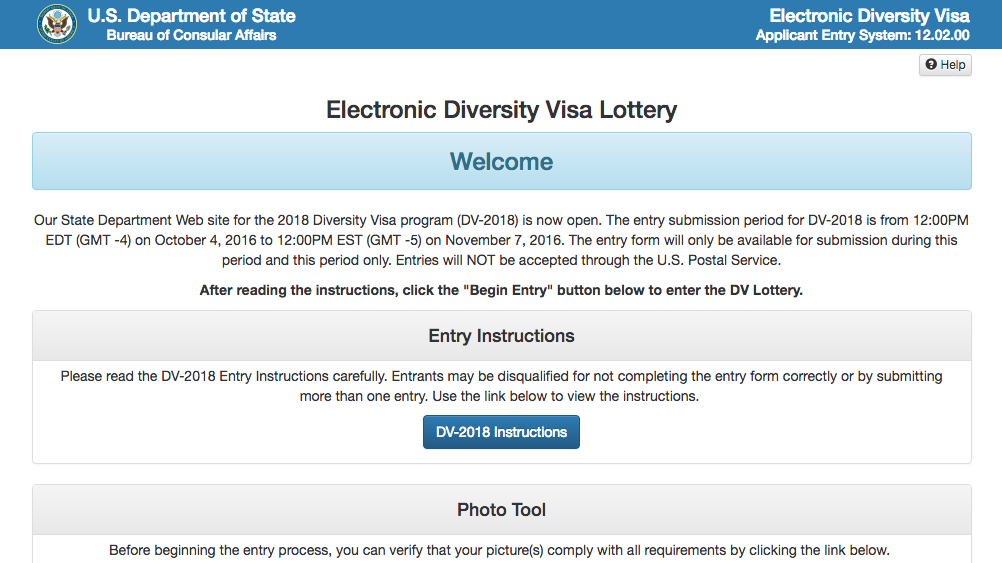Click the Bureau of Consular Affairs subtitle

pyautogui.click(x=191, y=35)
